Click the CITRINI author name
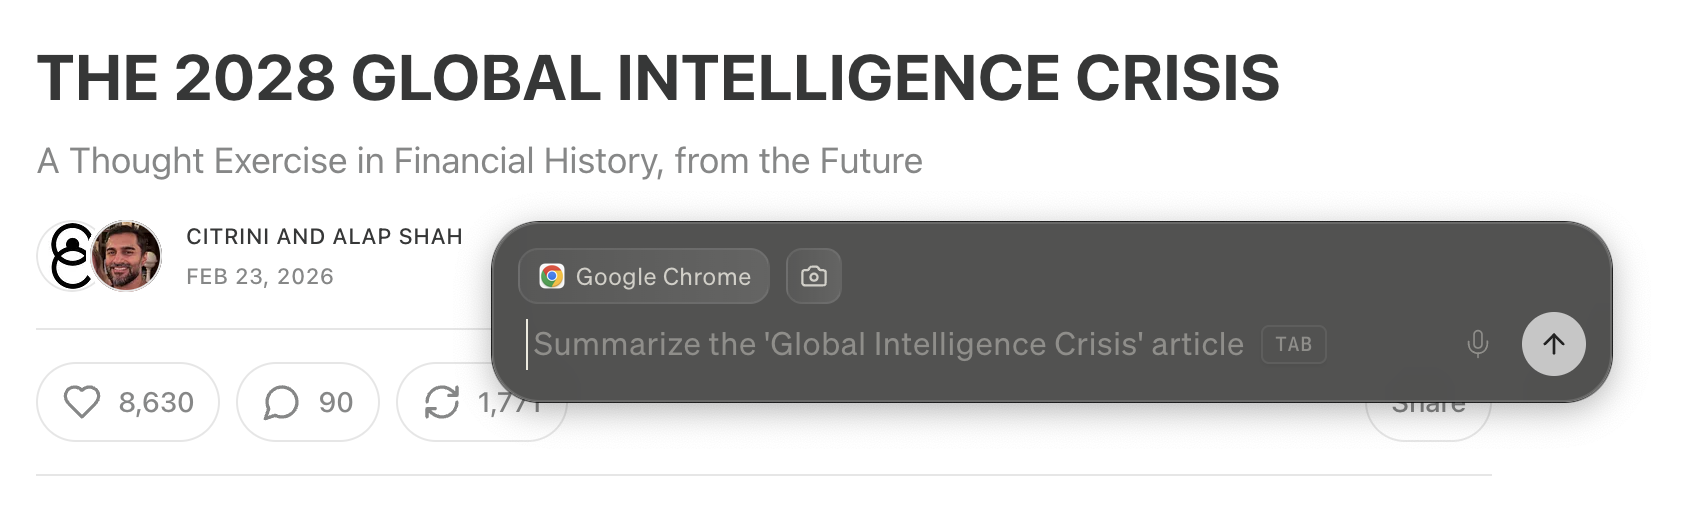 point(228,237)
